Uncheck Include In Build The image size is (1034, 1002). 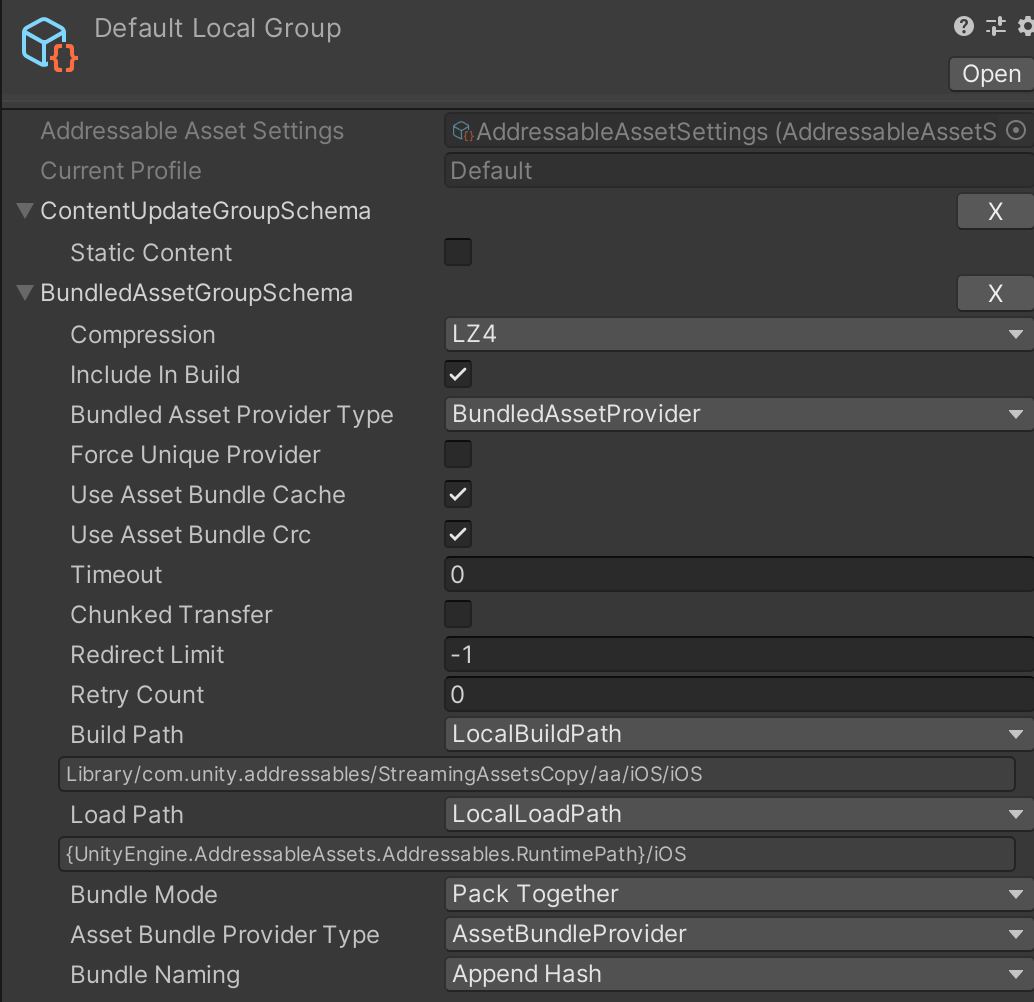[458, 375]
